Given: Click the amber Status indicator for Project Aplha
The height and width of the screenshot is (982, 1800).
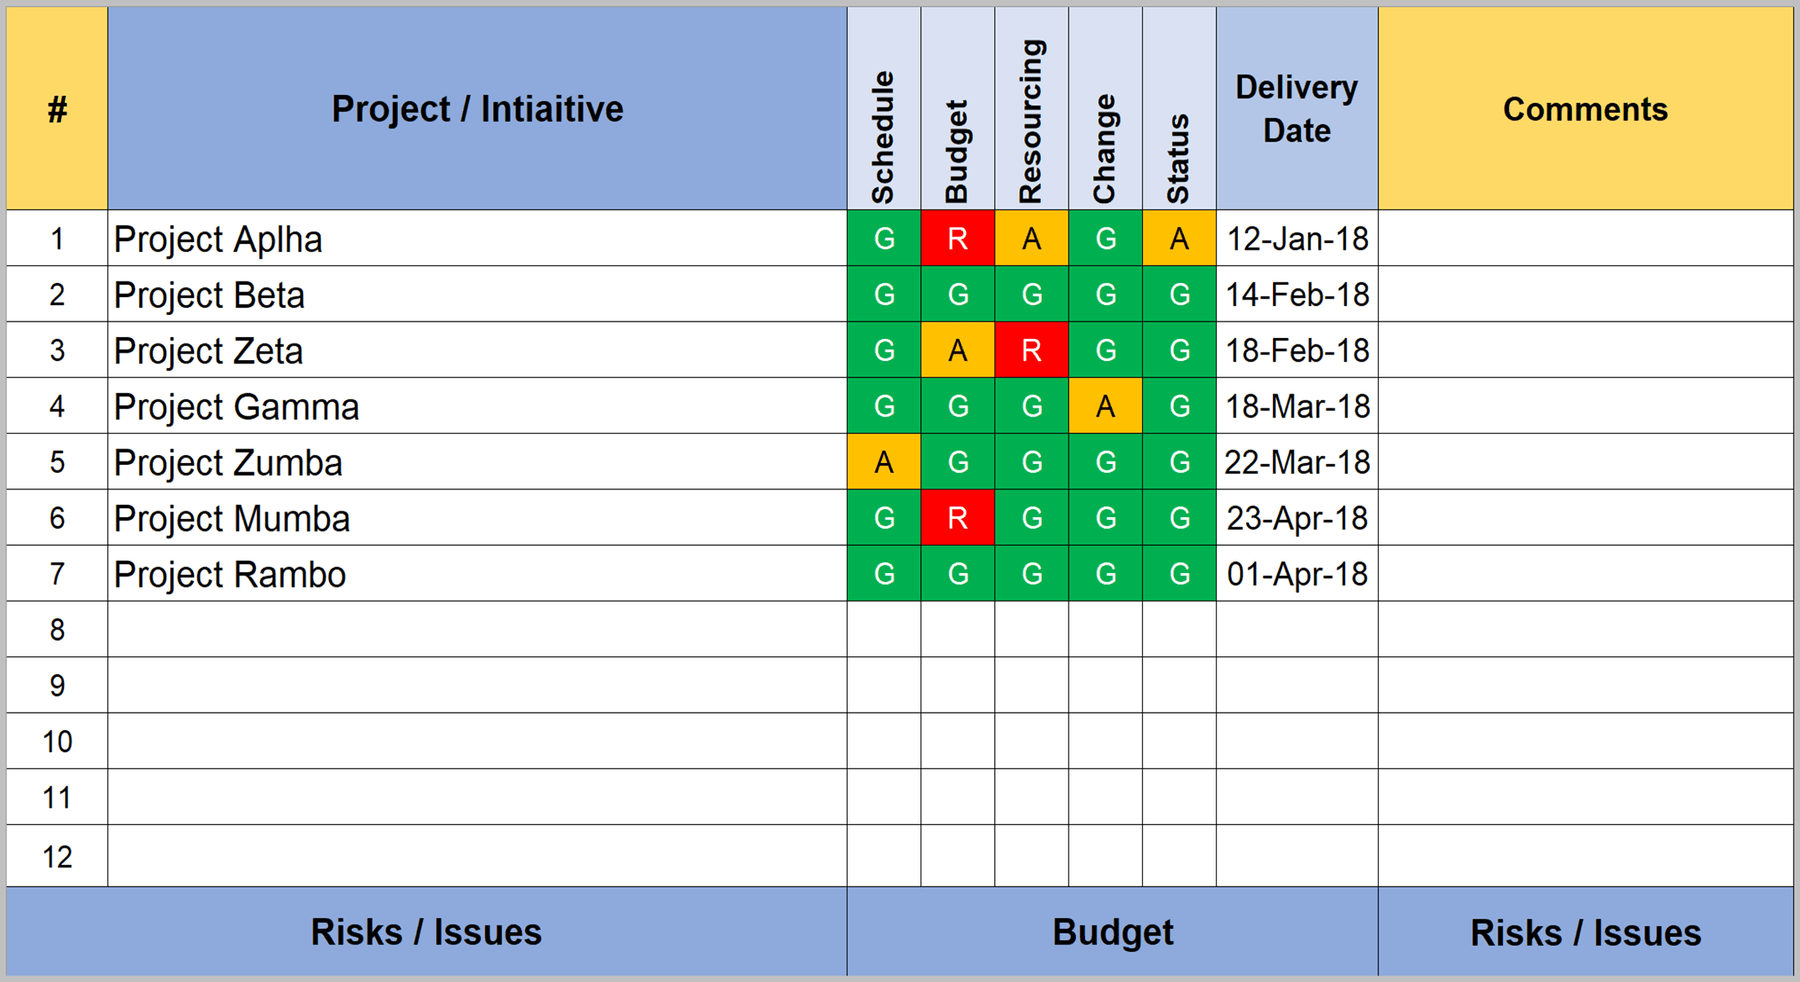Looking at the screenshot, I should tap(1179, 239).
